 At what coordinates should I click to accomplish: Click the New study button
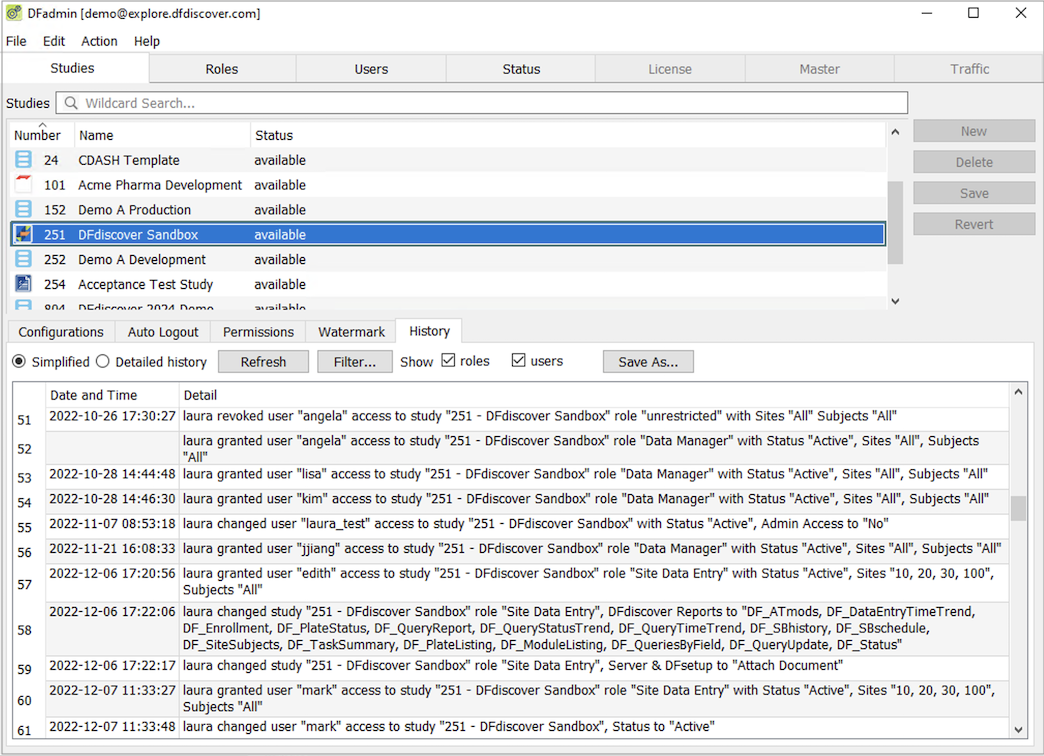point(974,131)
